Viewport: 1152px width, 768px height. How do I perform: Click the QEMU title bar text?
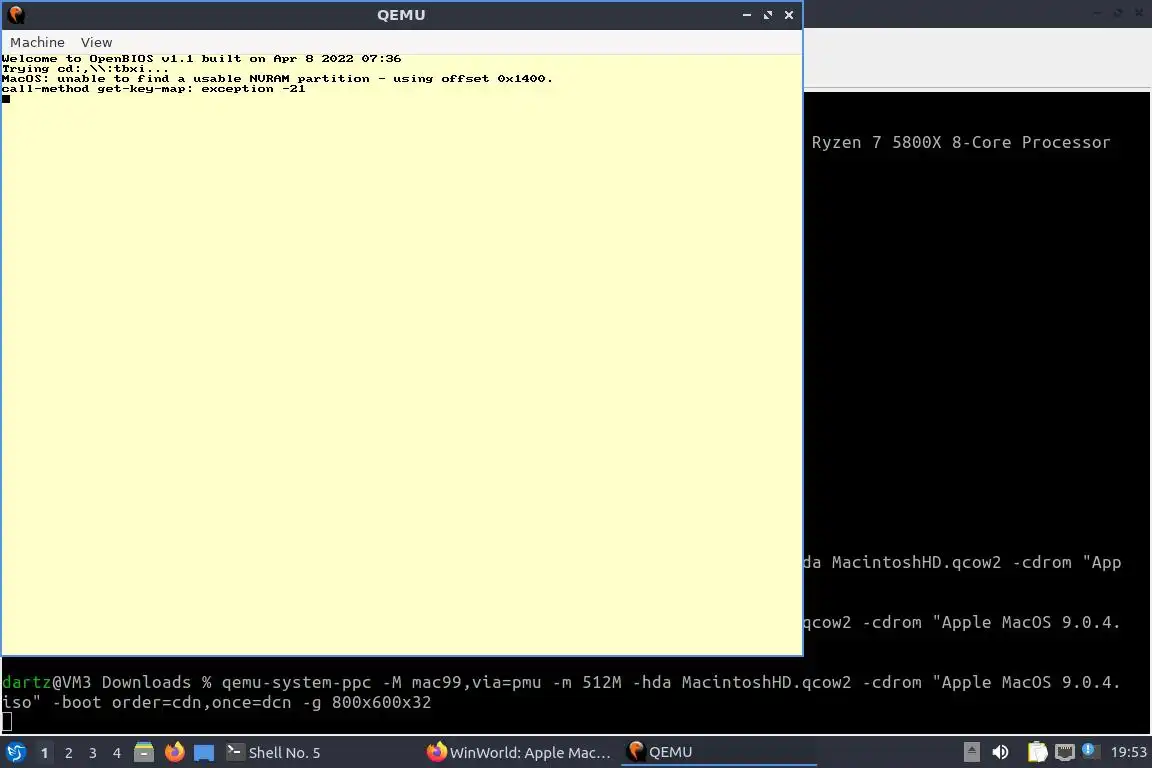401,15
